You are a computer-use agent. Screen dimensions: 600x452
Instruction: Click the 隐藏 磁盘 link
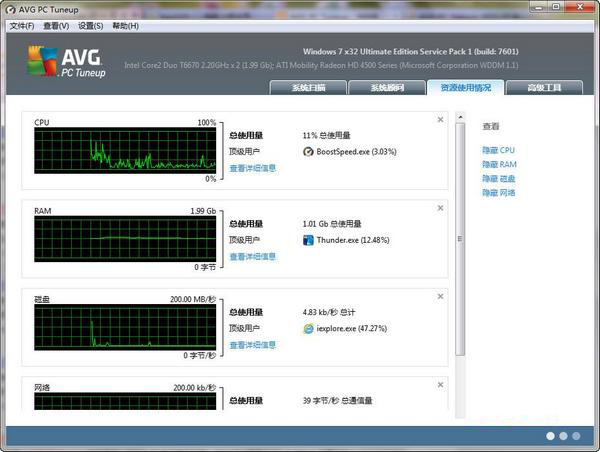pos(499,178)
